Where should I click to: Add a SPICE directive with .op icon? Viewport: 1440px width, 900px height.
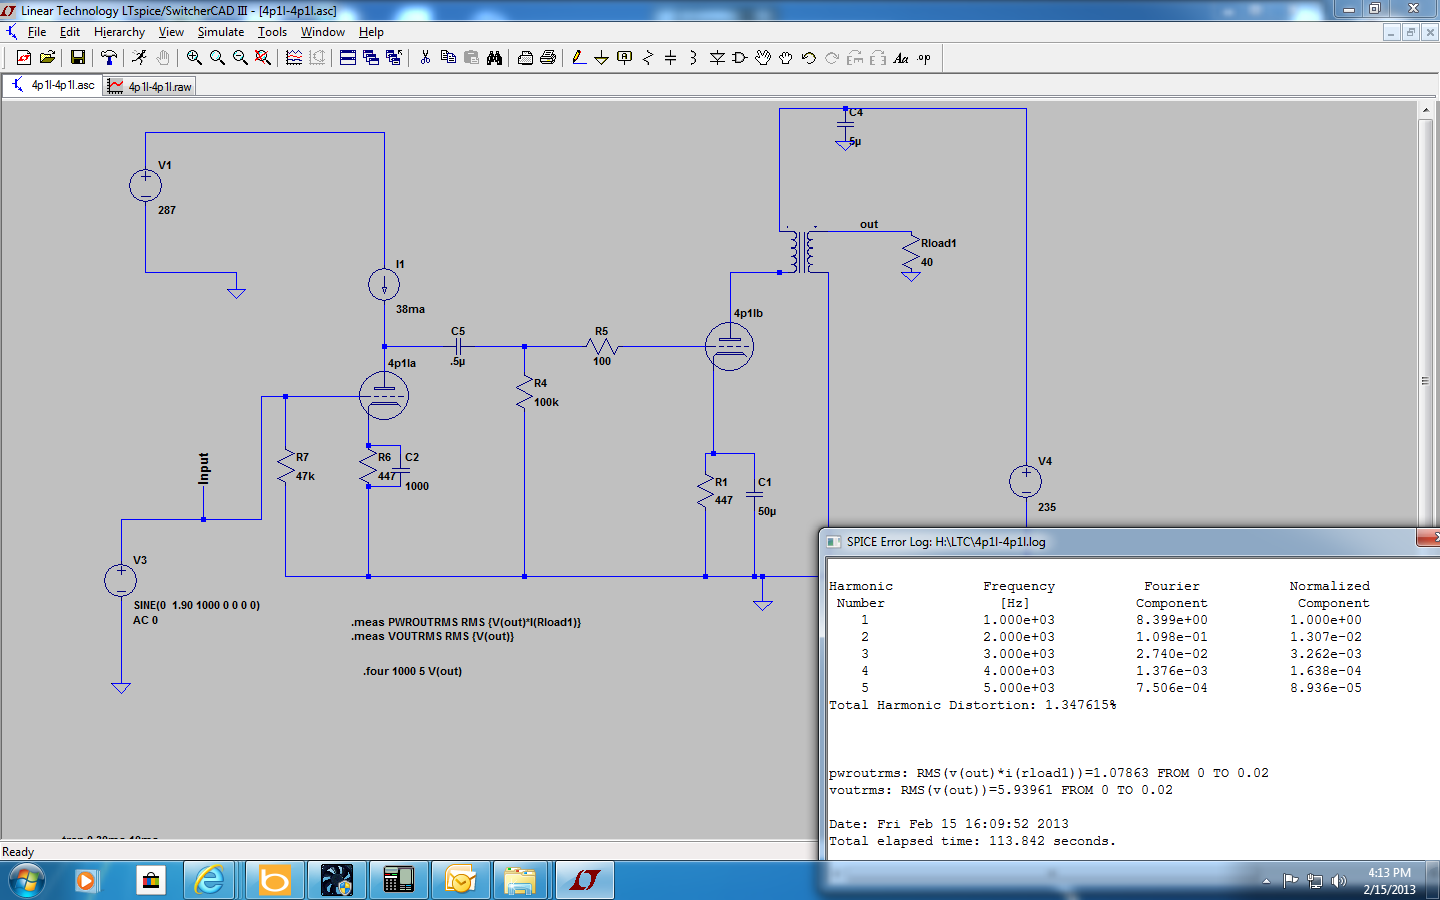(924, 58)
